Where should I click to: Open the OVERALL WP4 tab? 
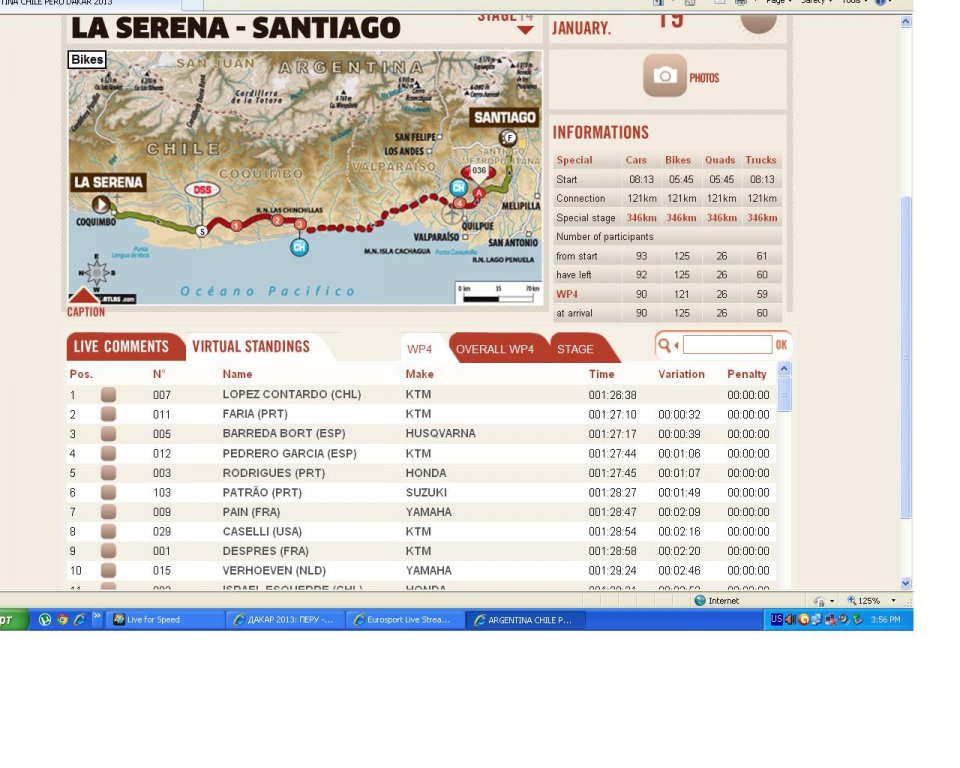coord(495,349)
